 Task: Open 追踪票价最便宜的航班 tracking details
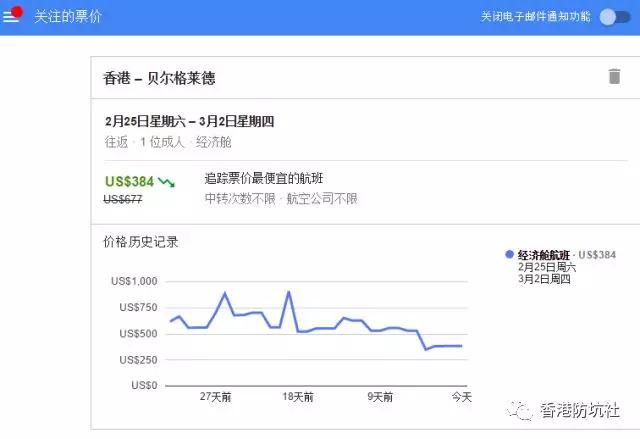click(x=264, y=178)
